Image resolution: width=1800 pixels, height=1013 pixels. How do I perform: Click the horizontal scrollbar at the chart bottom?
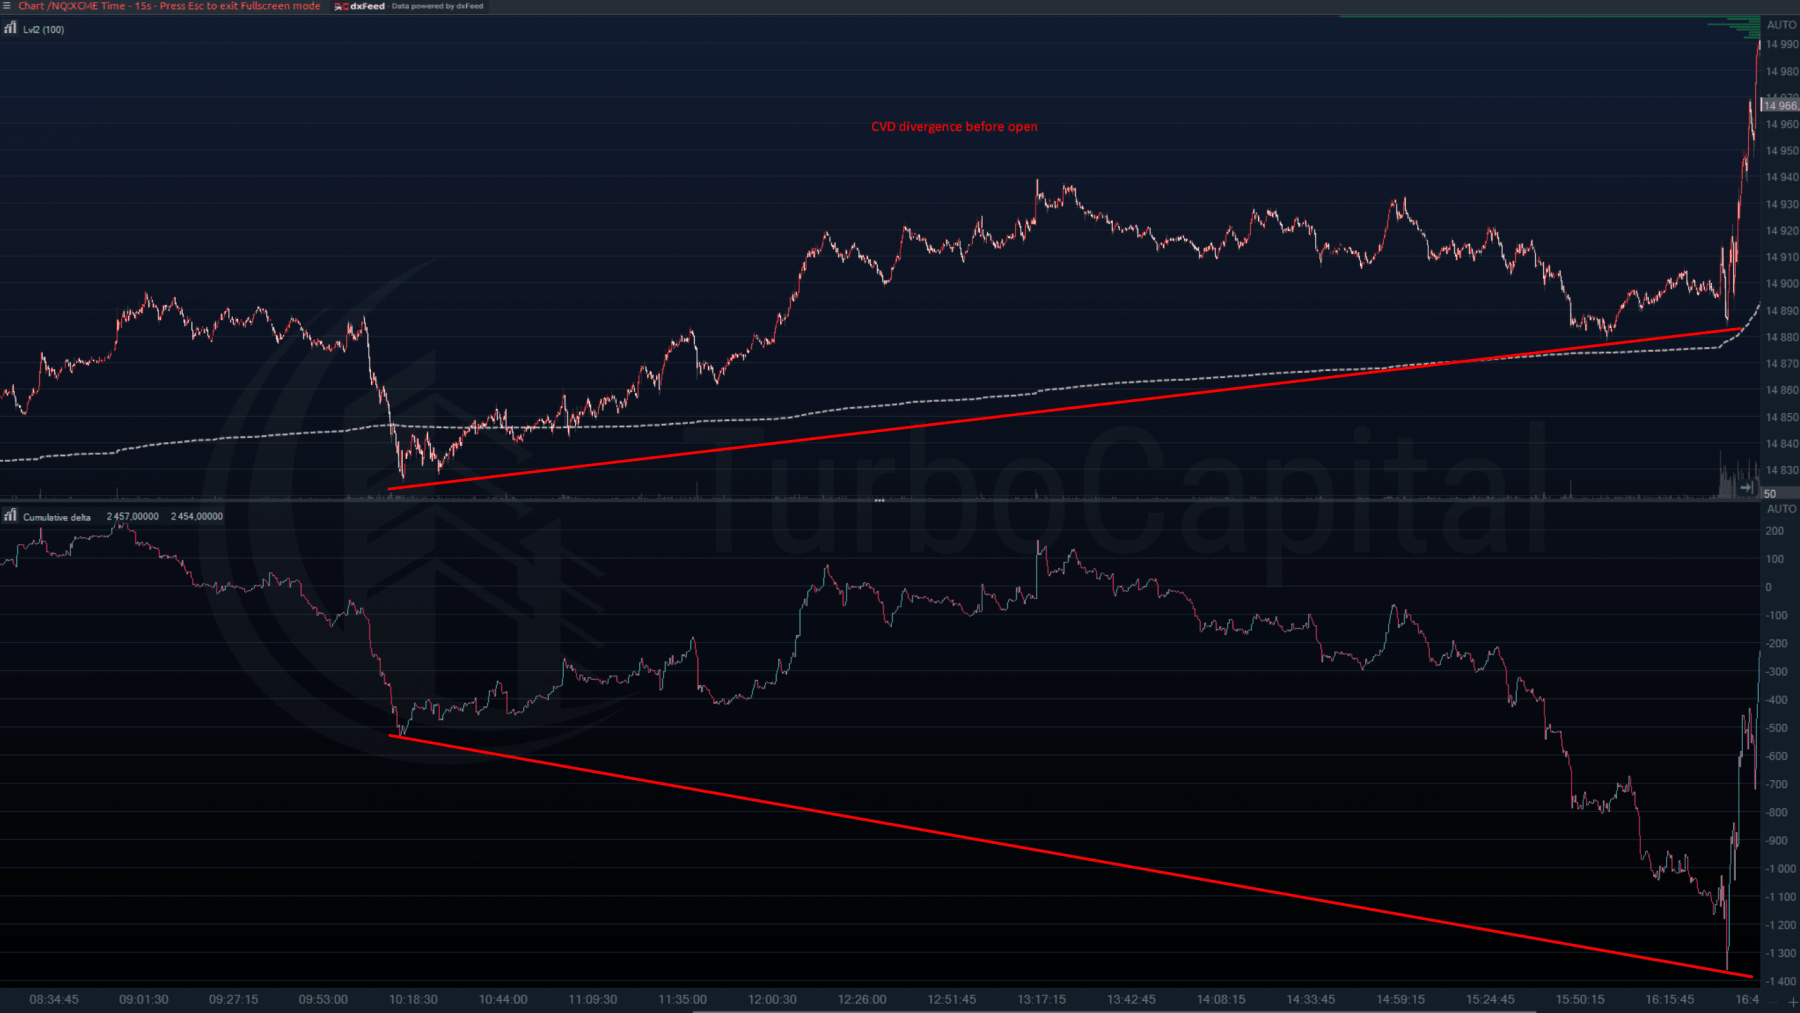click(1110, 1011)
